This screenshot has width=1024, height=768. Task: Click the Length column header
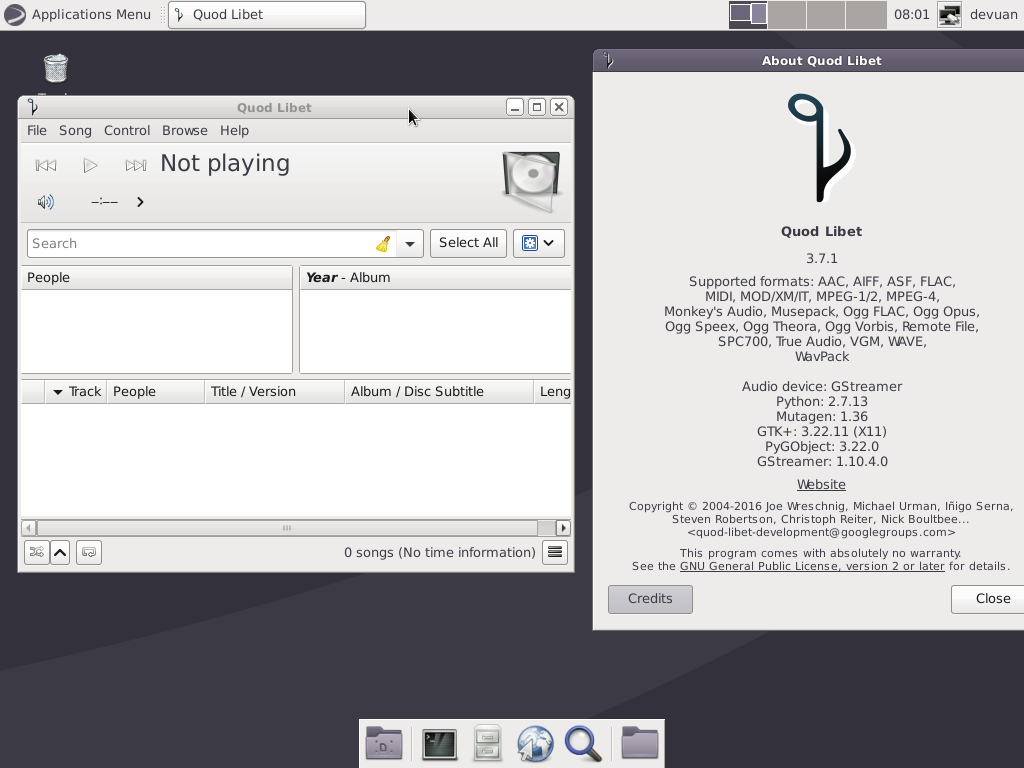click(x=554, y=392)
